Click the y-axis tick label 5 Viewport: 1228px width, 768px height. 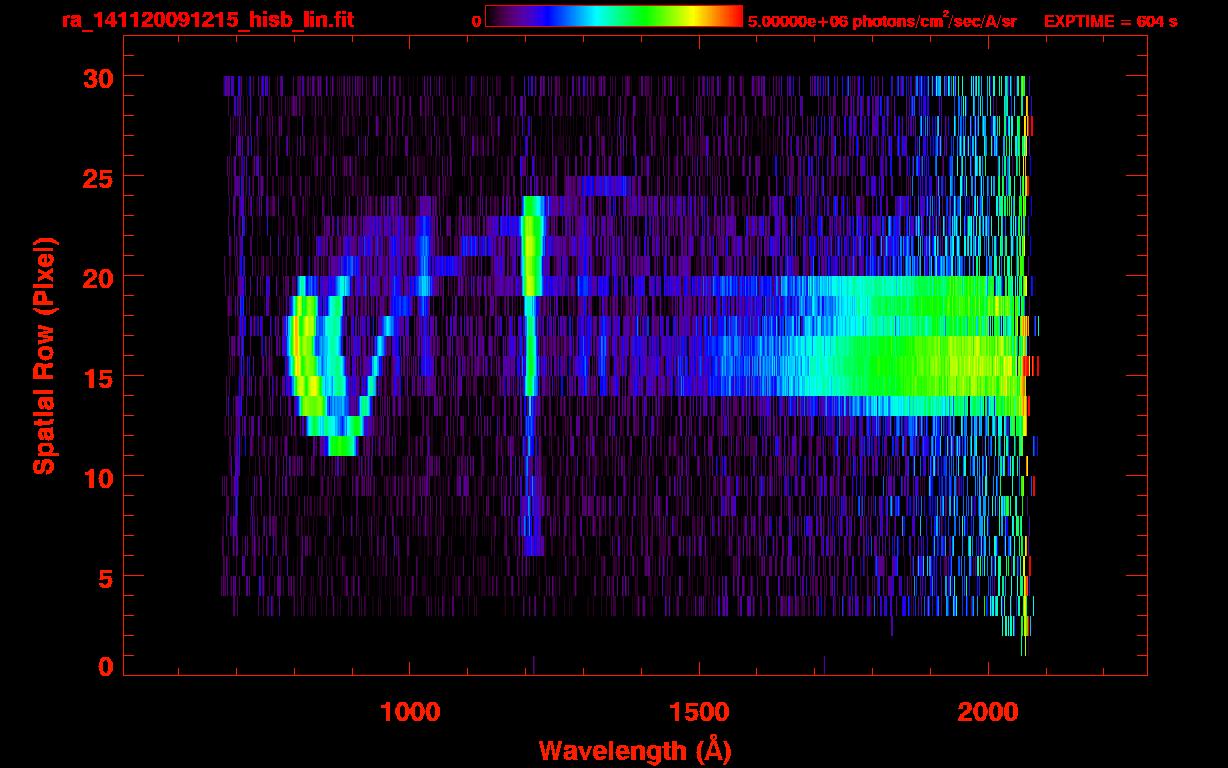(x=104, y=578)
